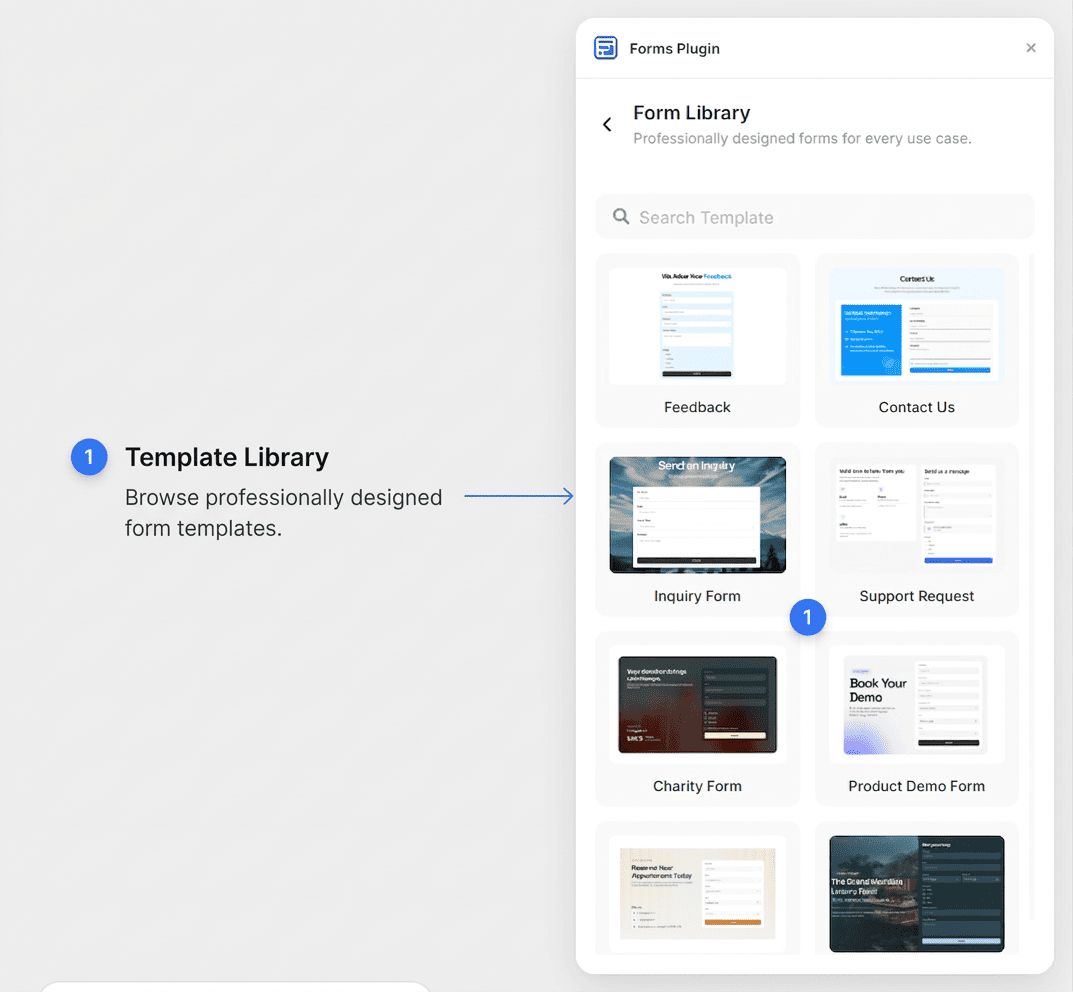Image resolution: width=1073 pixels, height=992 pixels.
Task: Click the Feedback template label
Action: point(697,407)
